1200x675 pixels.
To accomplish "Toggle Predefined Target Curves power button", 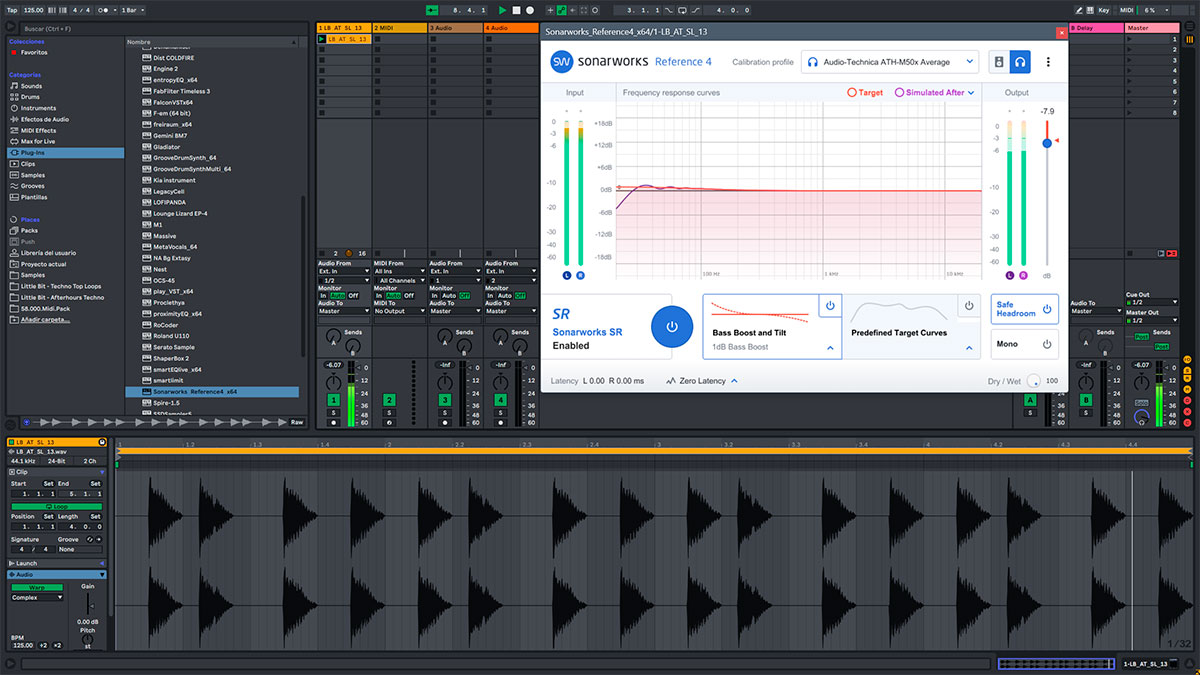I will coord(968,305).
